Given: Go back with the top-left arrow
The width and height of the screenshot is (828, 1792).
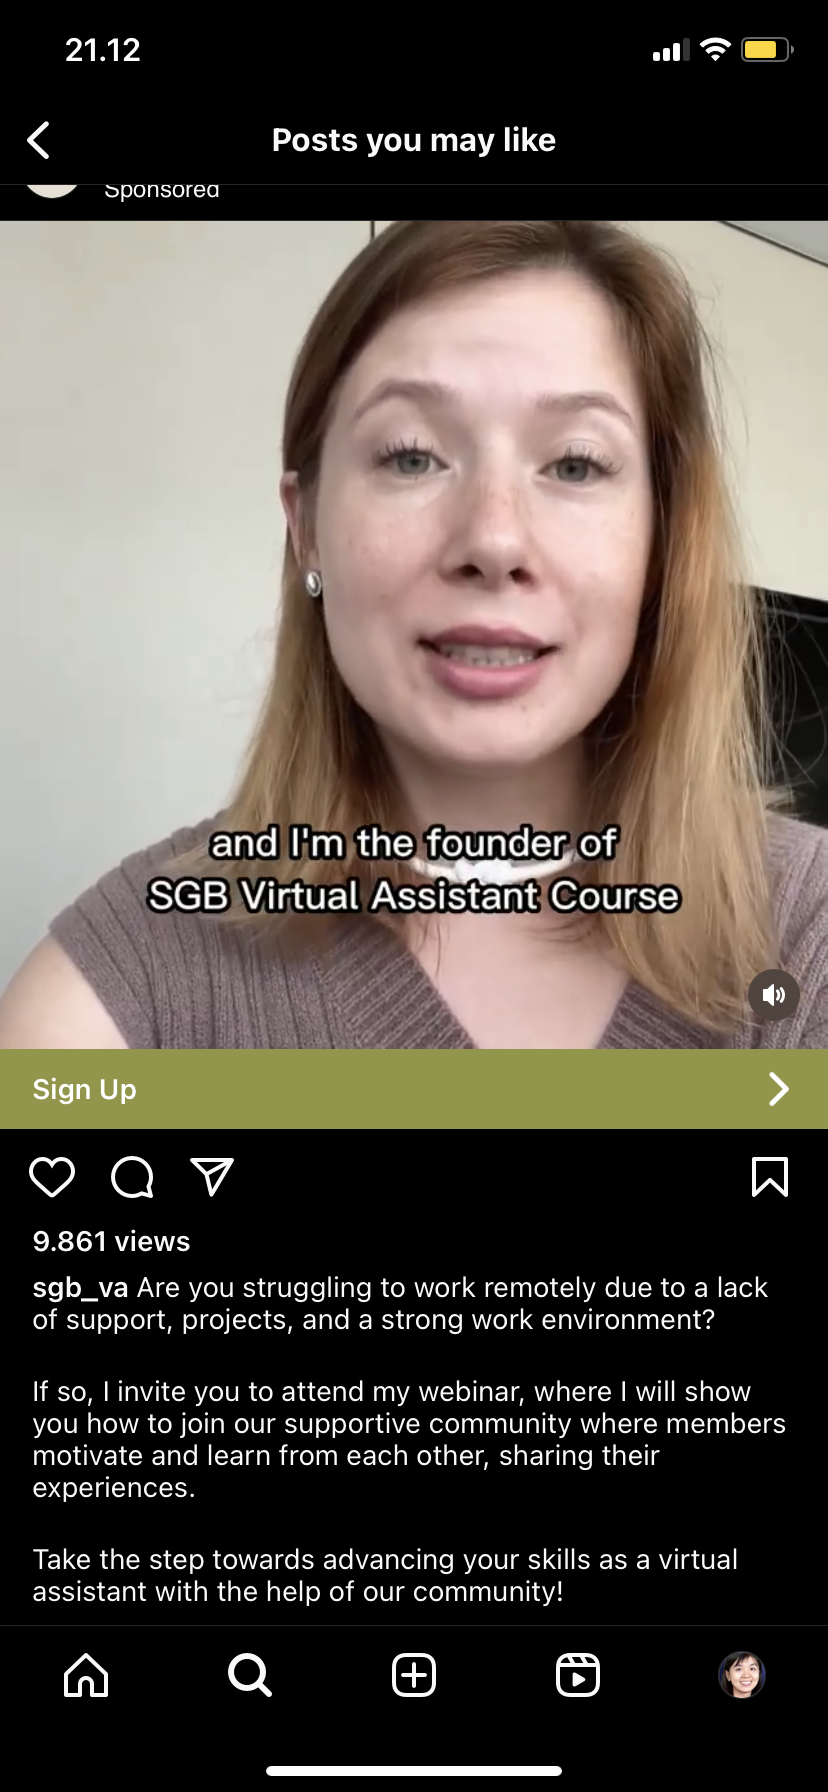Looking at the screenshot, I should click(x=38, y=141).
